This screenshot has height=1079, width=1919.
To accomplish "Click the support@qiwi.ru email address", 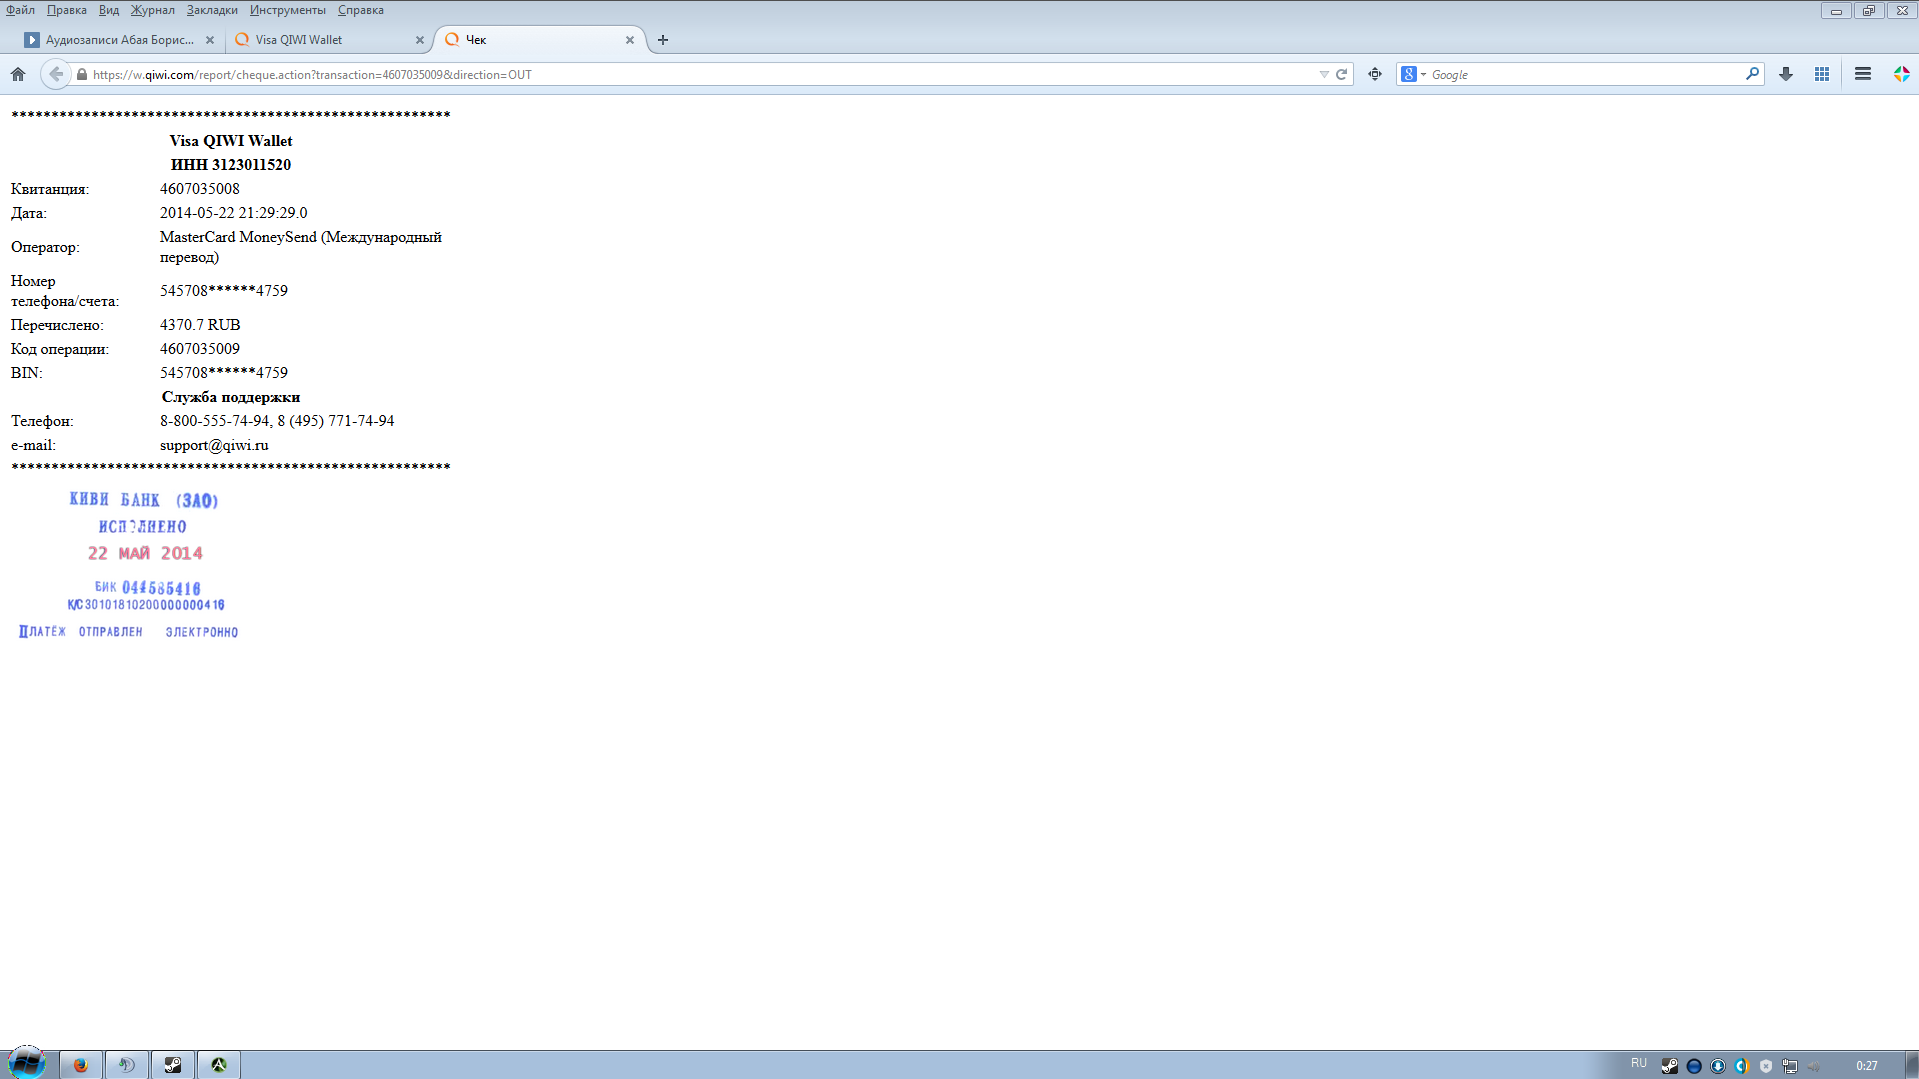I will pyautogui.click(x=214, y=445).
